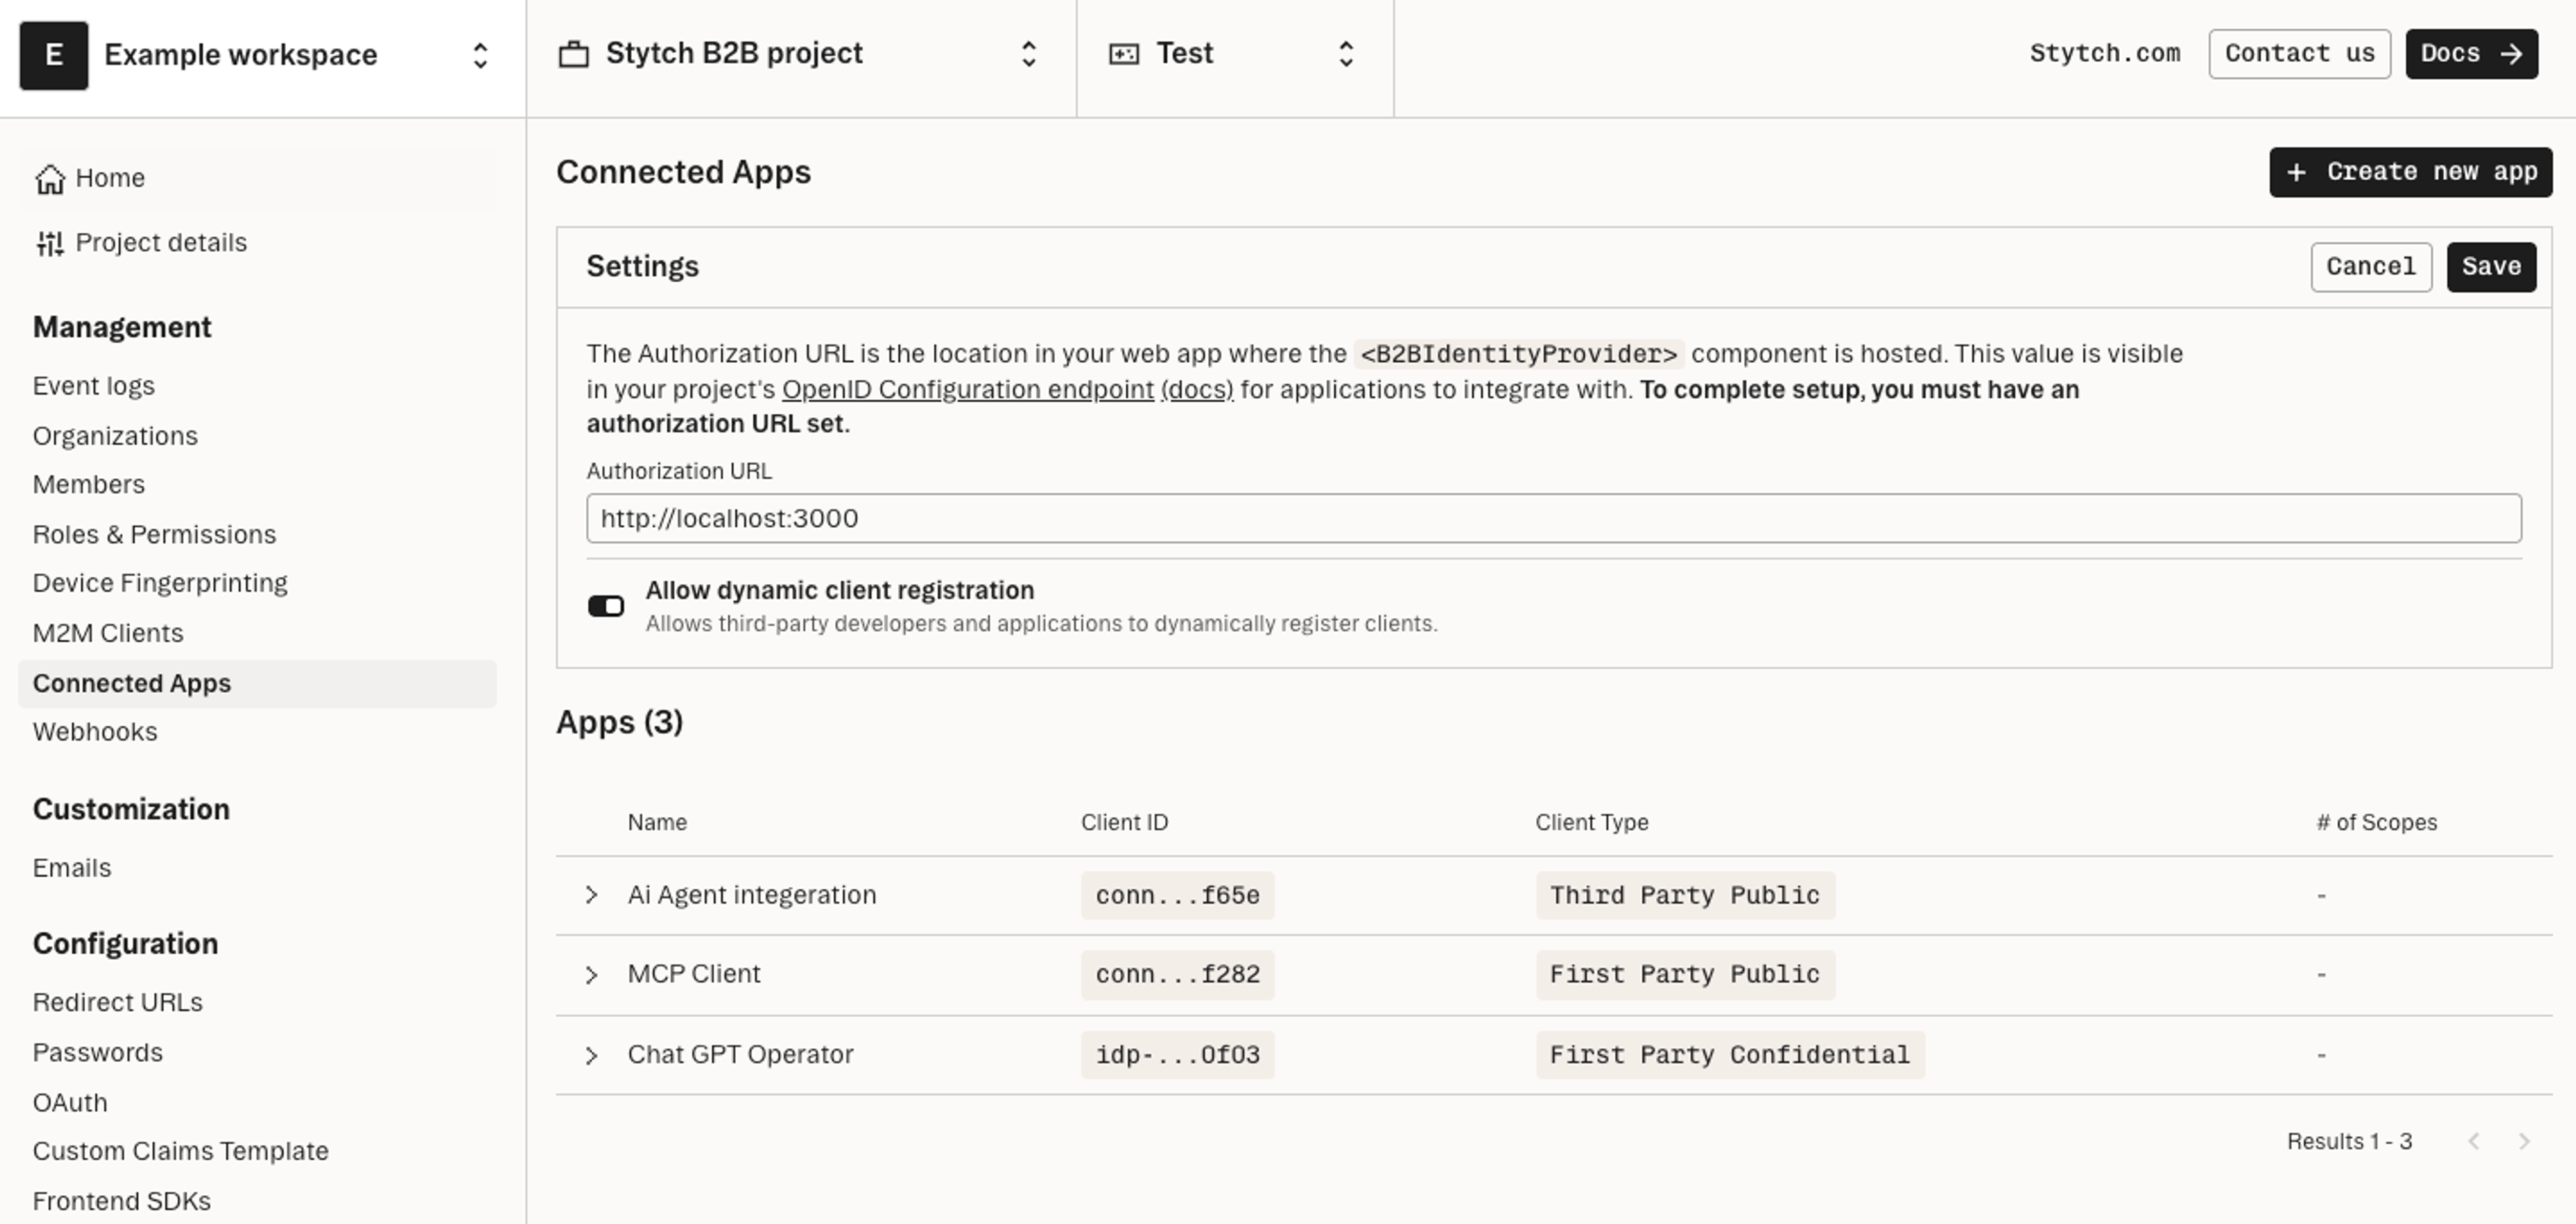Image resolution: width=2576 pixels, height=1224 pixels.
Task: Open the OpenID Configuration endpoint link
Action: tap(967, 390)
